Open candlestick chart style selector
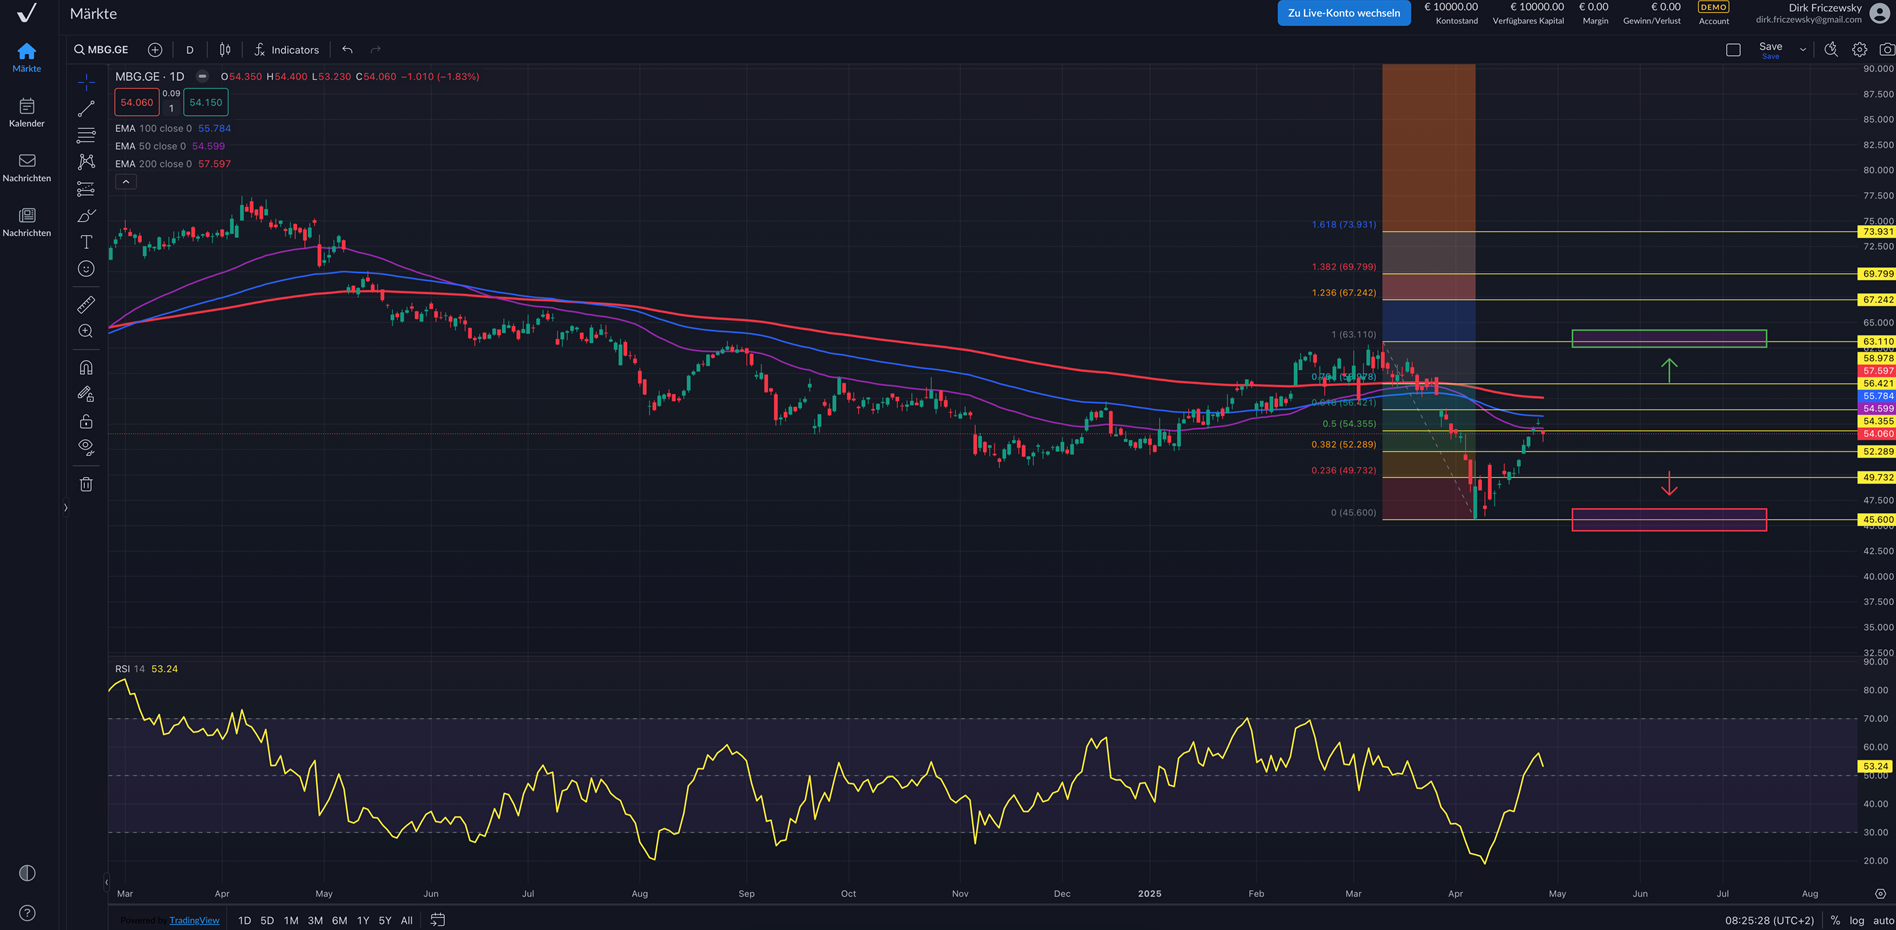Viewport: 1896px width, 930px height. (225, 49)
